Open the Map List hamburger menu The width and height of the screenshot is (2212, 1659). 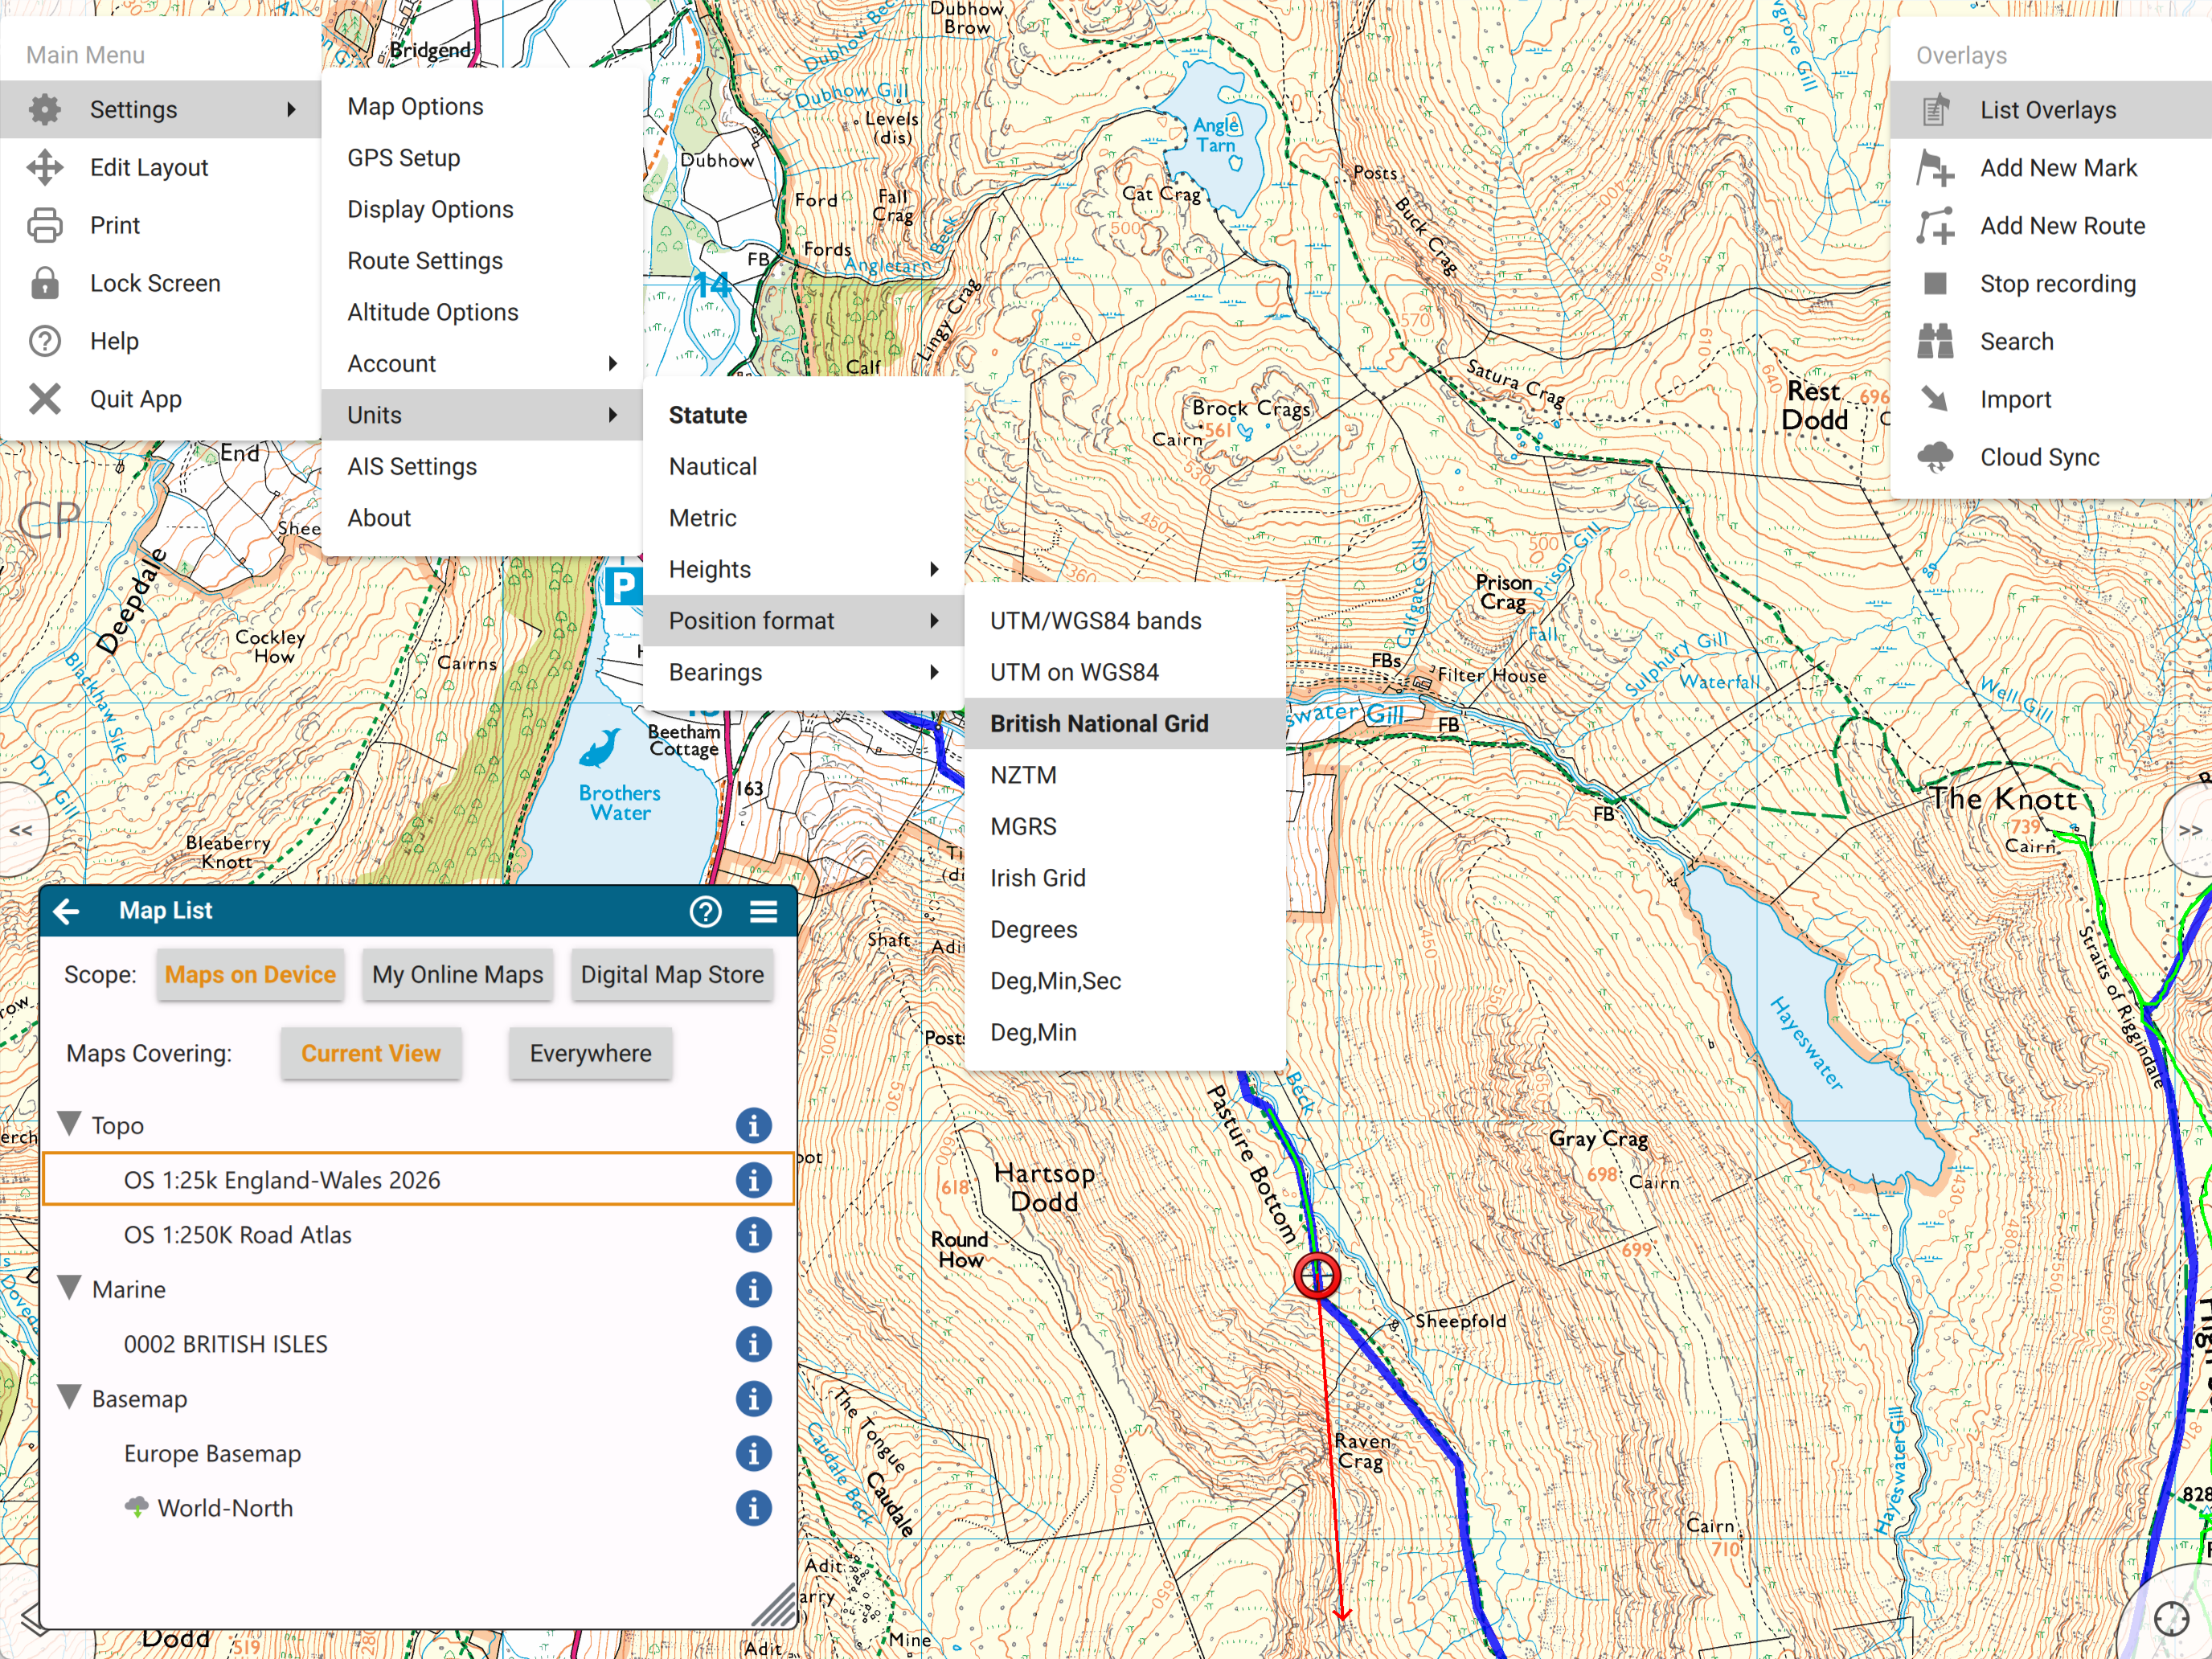(764, 911)
